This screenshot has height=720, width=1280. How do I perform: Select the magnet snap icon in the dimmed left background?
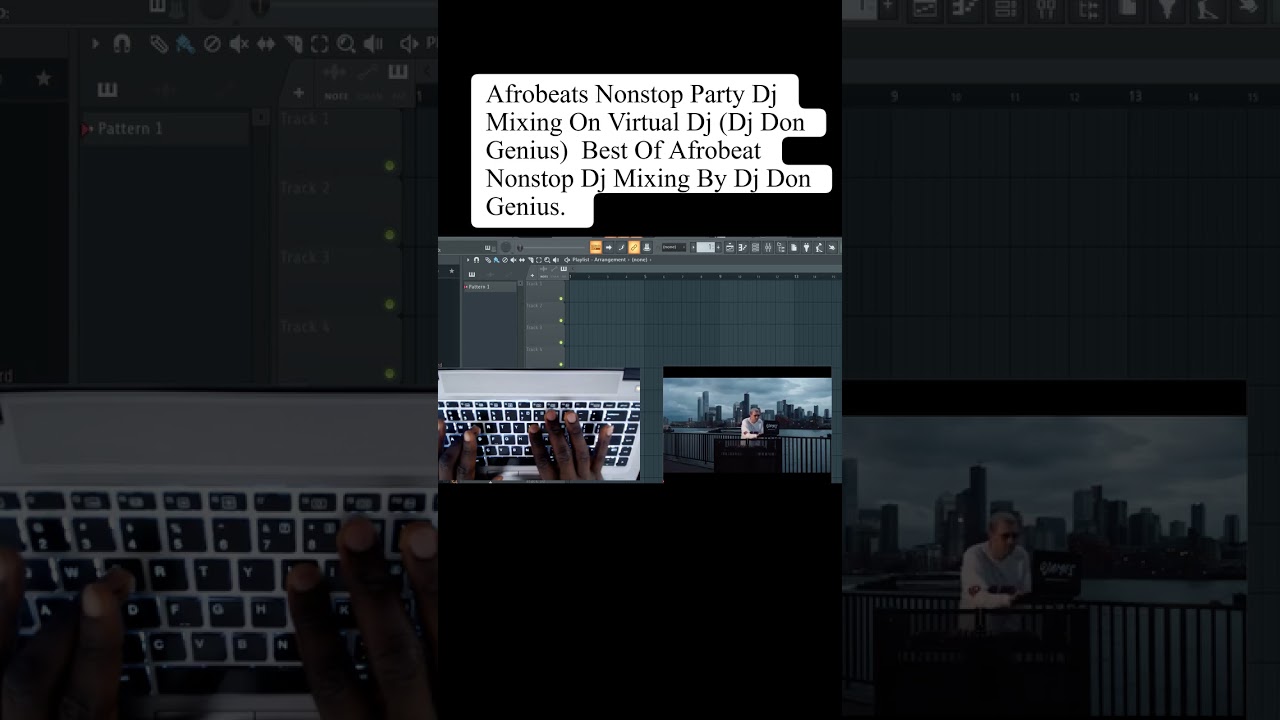[x=122, y=44]
